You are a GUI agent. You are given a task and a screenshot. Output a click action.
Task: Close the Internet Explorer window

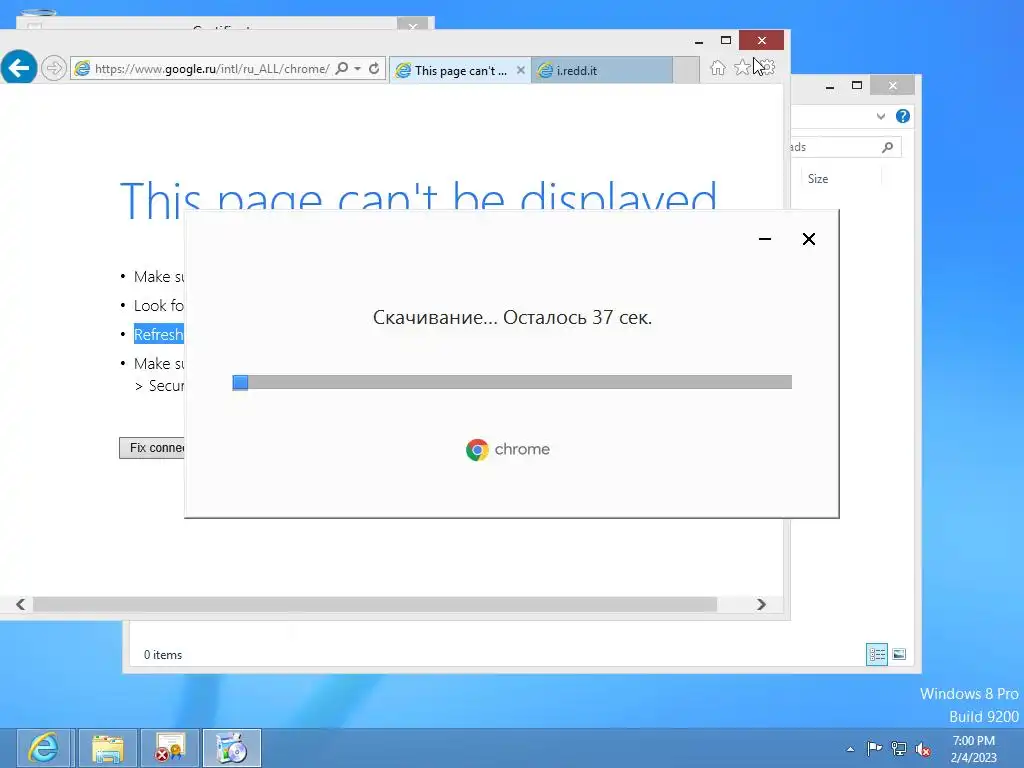point(761,40)
